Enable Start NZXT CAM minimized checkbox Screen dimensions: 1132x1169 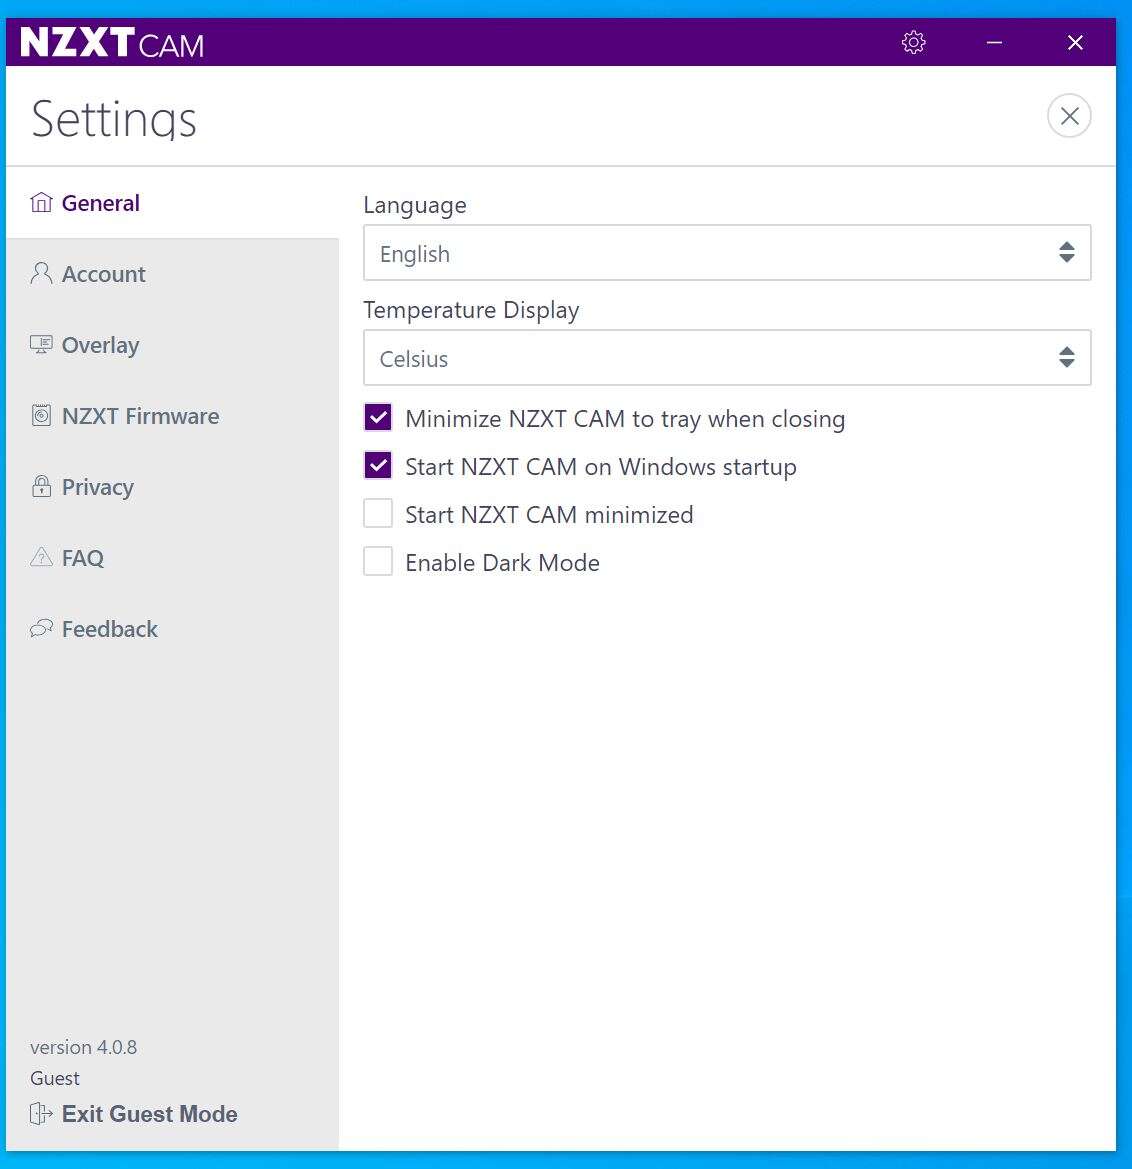point(378,514)
